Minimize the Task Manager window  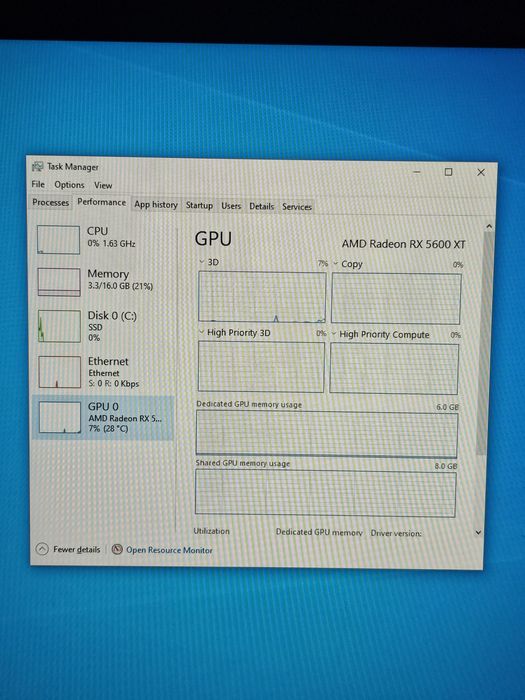417,172
